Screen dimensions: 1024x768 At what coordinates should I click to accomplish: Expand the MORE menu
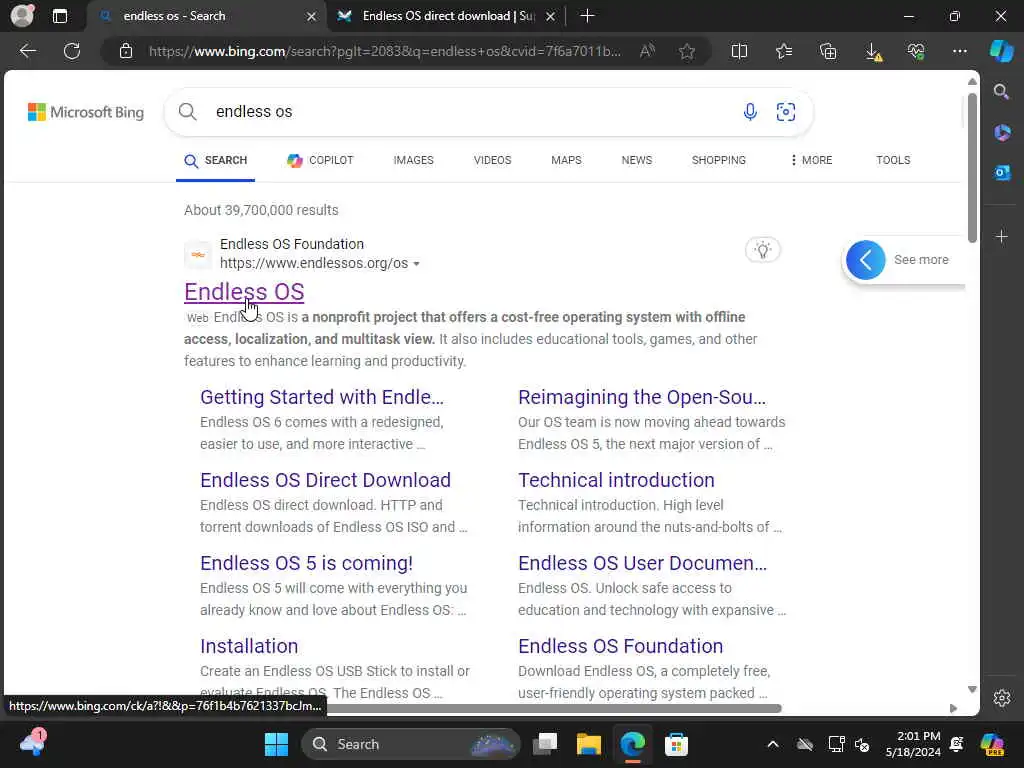point(811,160)
